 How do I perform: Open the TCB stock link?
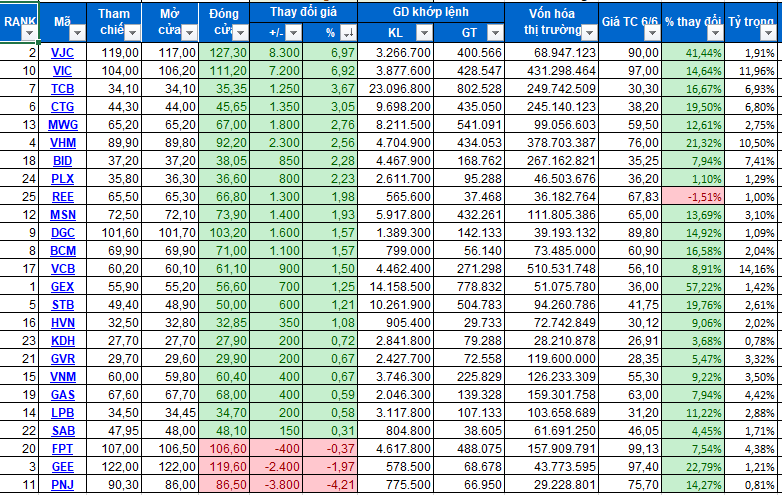62,89
